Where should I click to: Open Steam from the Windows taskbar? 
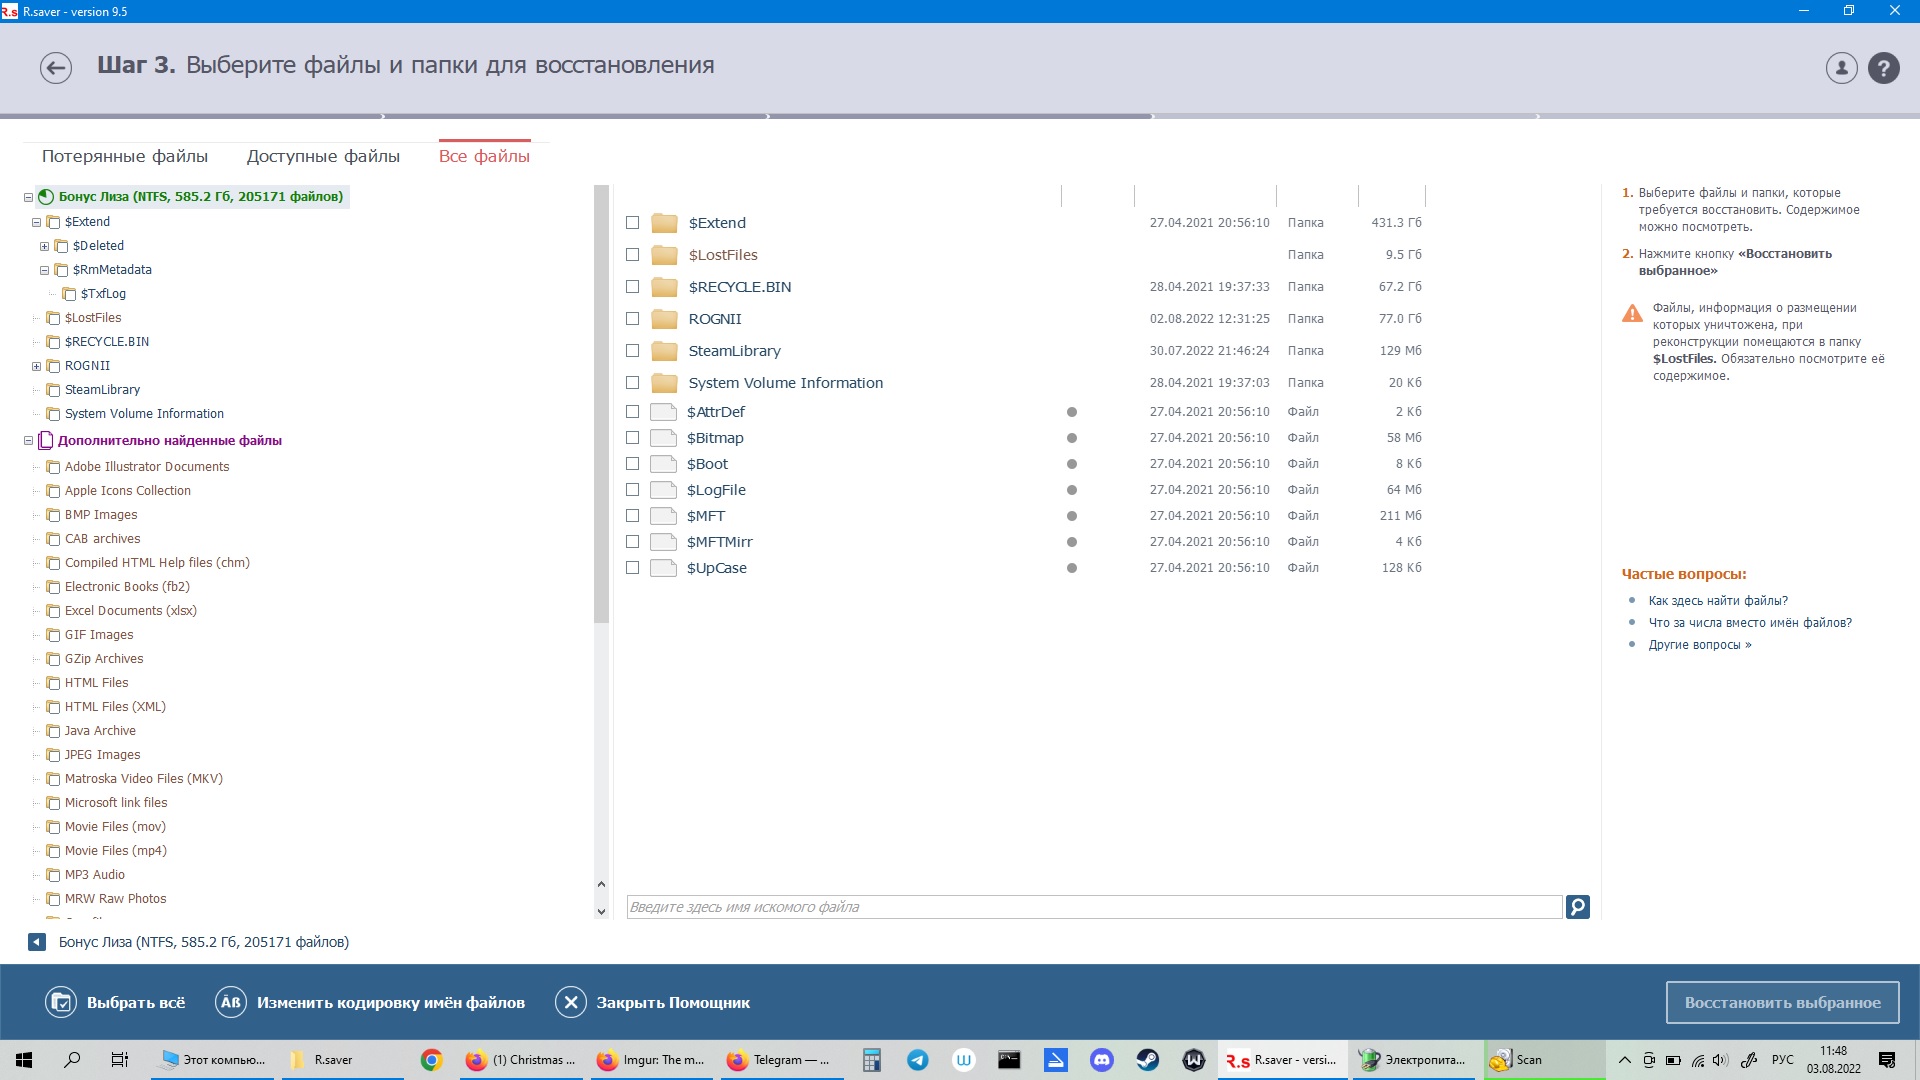1147,1060
